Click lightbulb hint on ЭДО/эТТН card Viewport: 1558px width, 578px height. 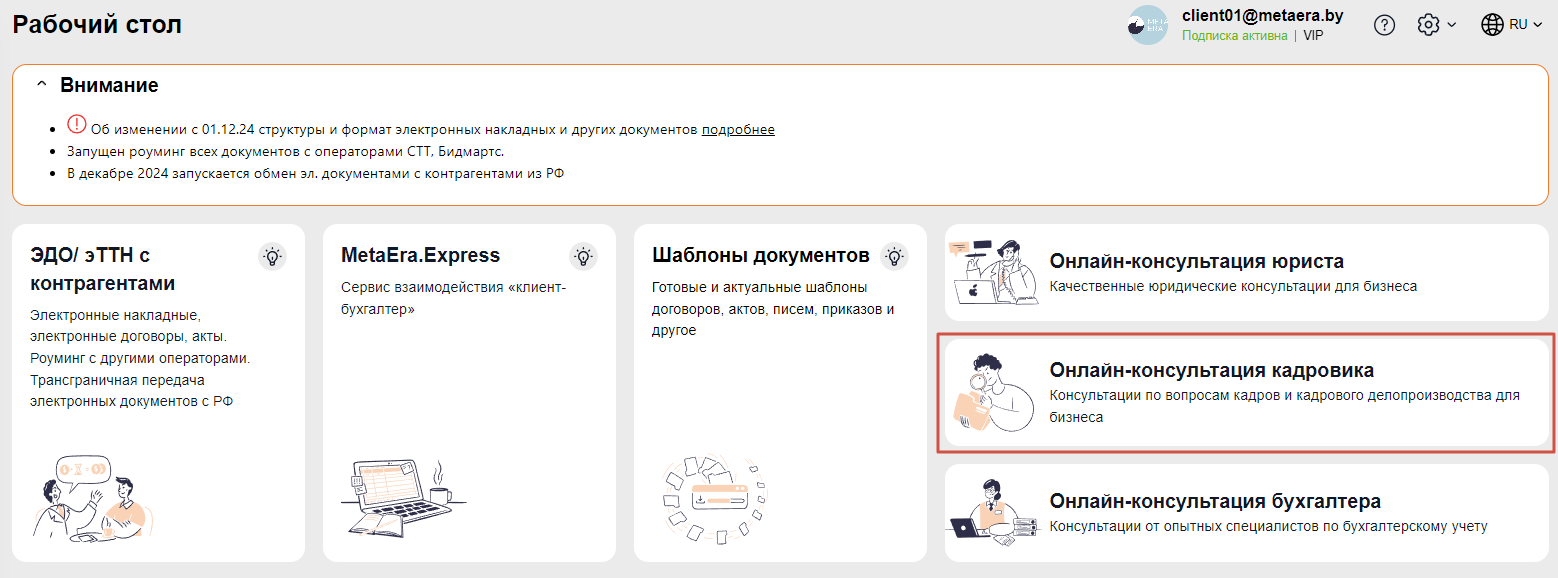[271, 256]
